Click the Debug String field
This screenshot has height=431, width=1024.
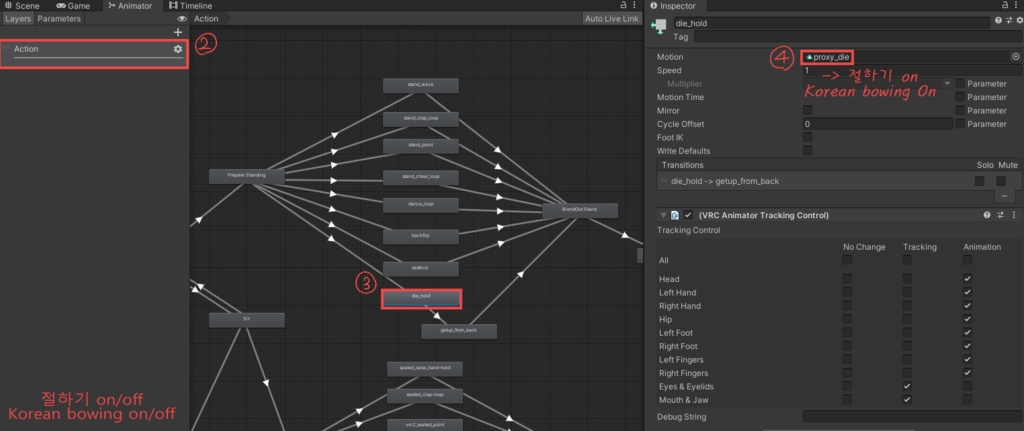coord(912,417)
